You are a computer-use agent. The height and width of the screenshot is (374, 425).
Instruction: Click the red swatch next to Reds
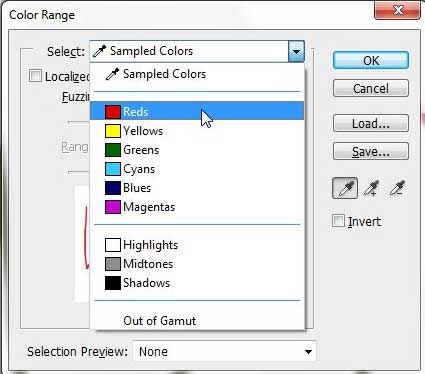coord(113,112)
